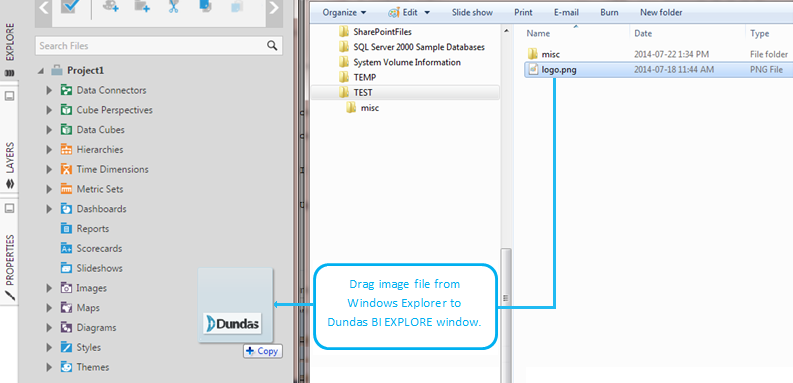Expand the Time Dimensions node arrow

pyautogui.click(x=49, y=169)
